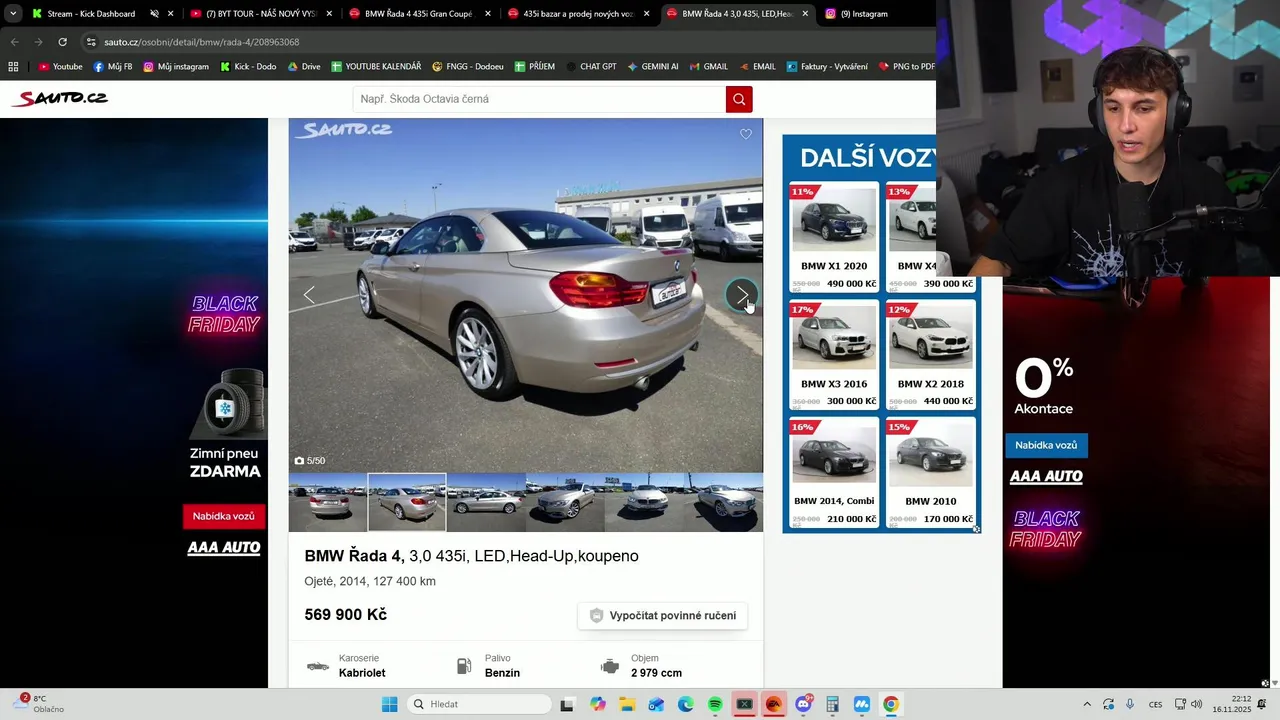The image size is (1280, 720).
Task: Open the Drive bookmark
Action: tap(304, 67)
